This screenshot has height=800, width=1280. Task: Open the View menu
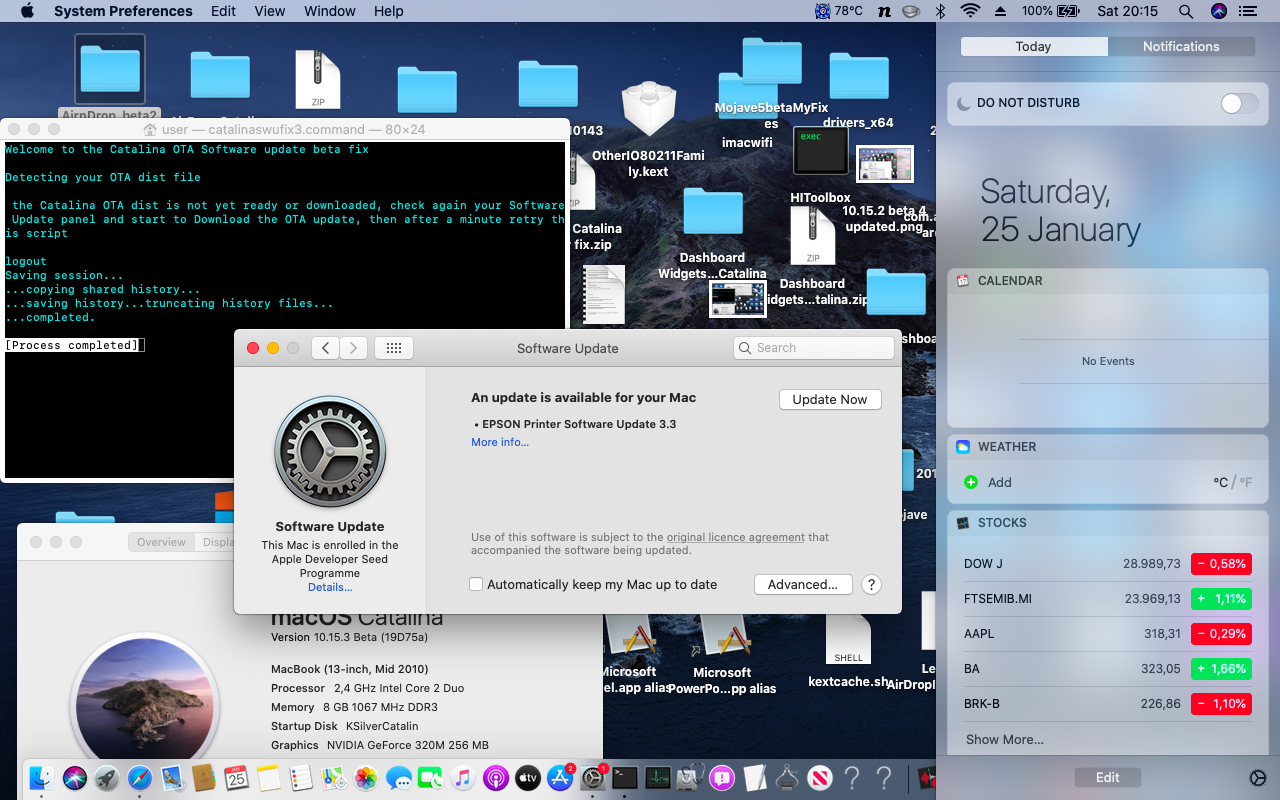tap(270, 11)
